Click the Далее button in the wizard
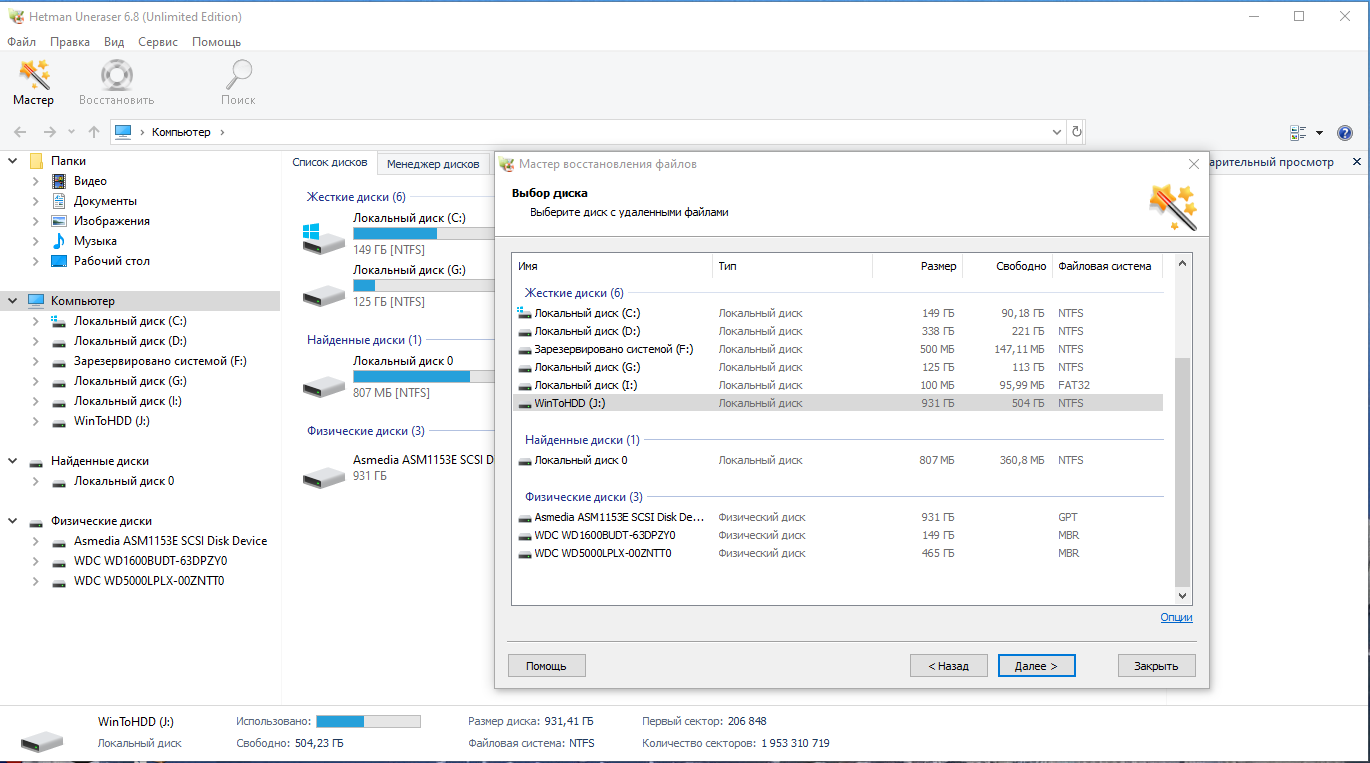Screen dimensions: 1370x763 [1036, 665]
